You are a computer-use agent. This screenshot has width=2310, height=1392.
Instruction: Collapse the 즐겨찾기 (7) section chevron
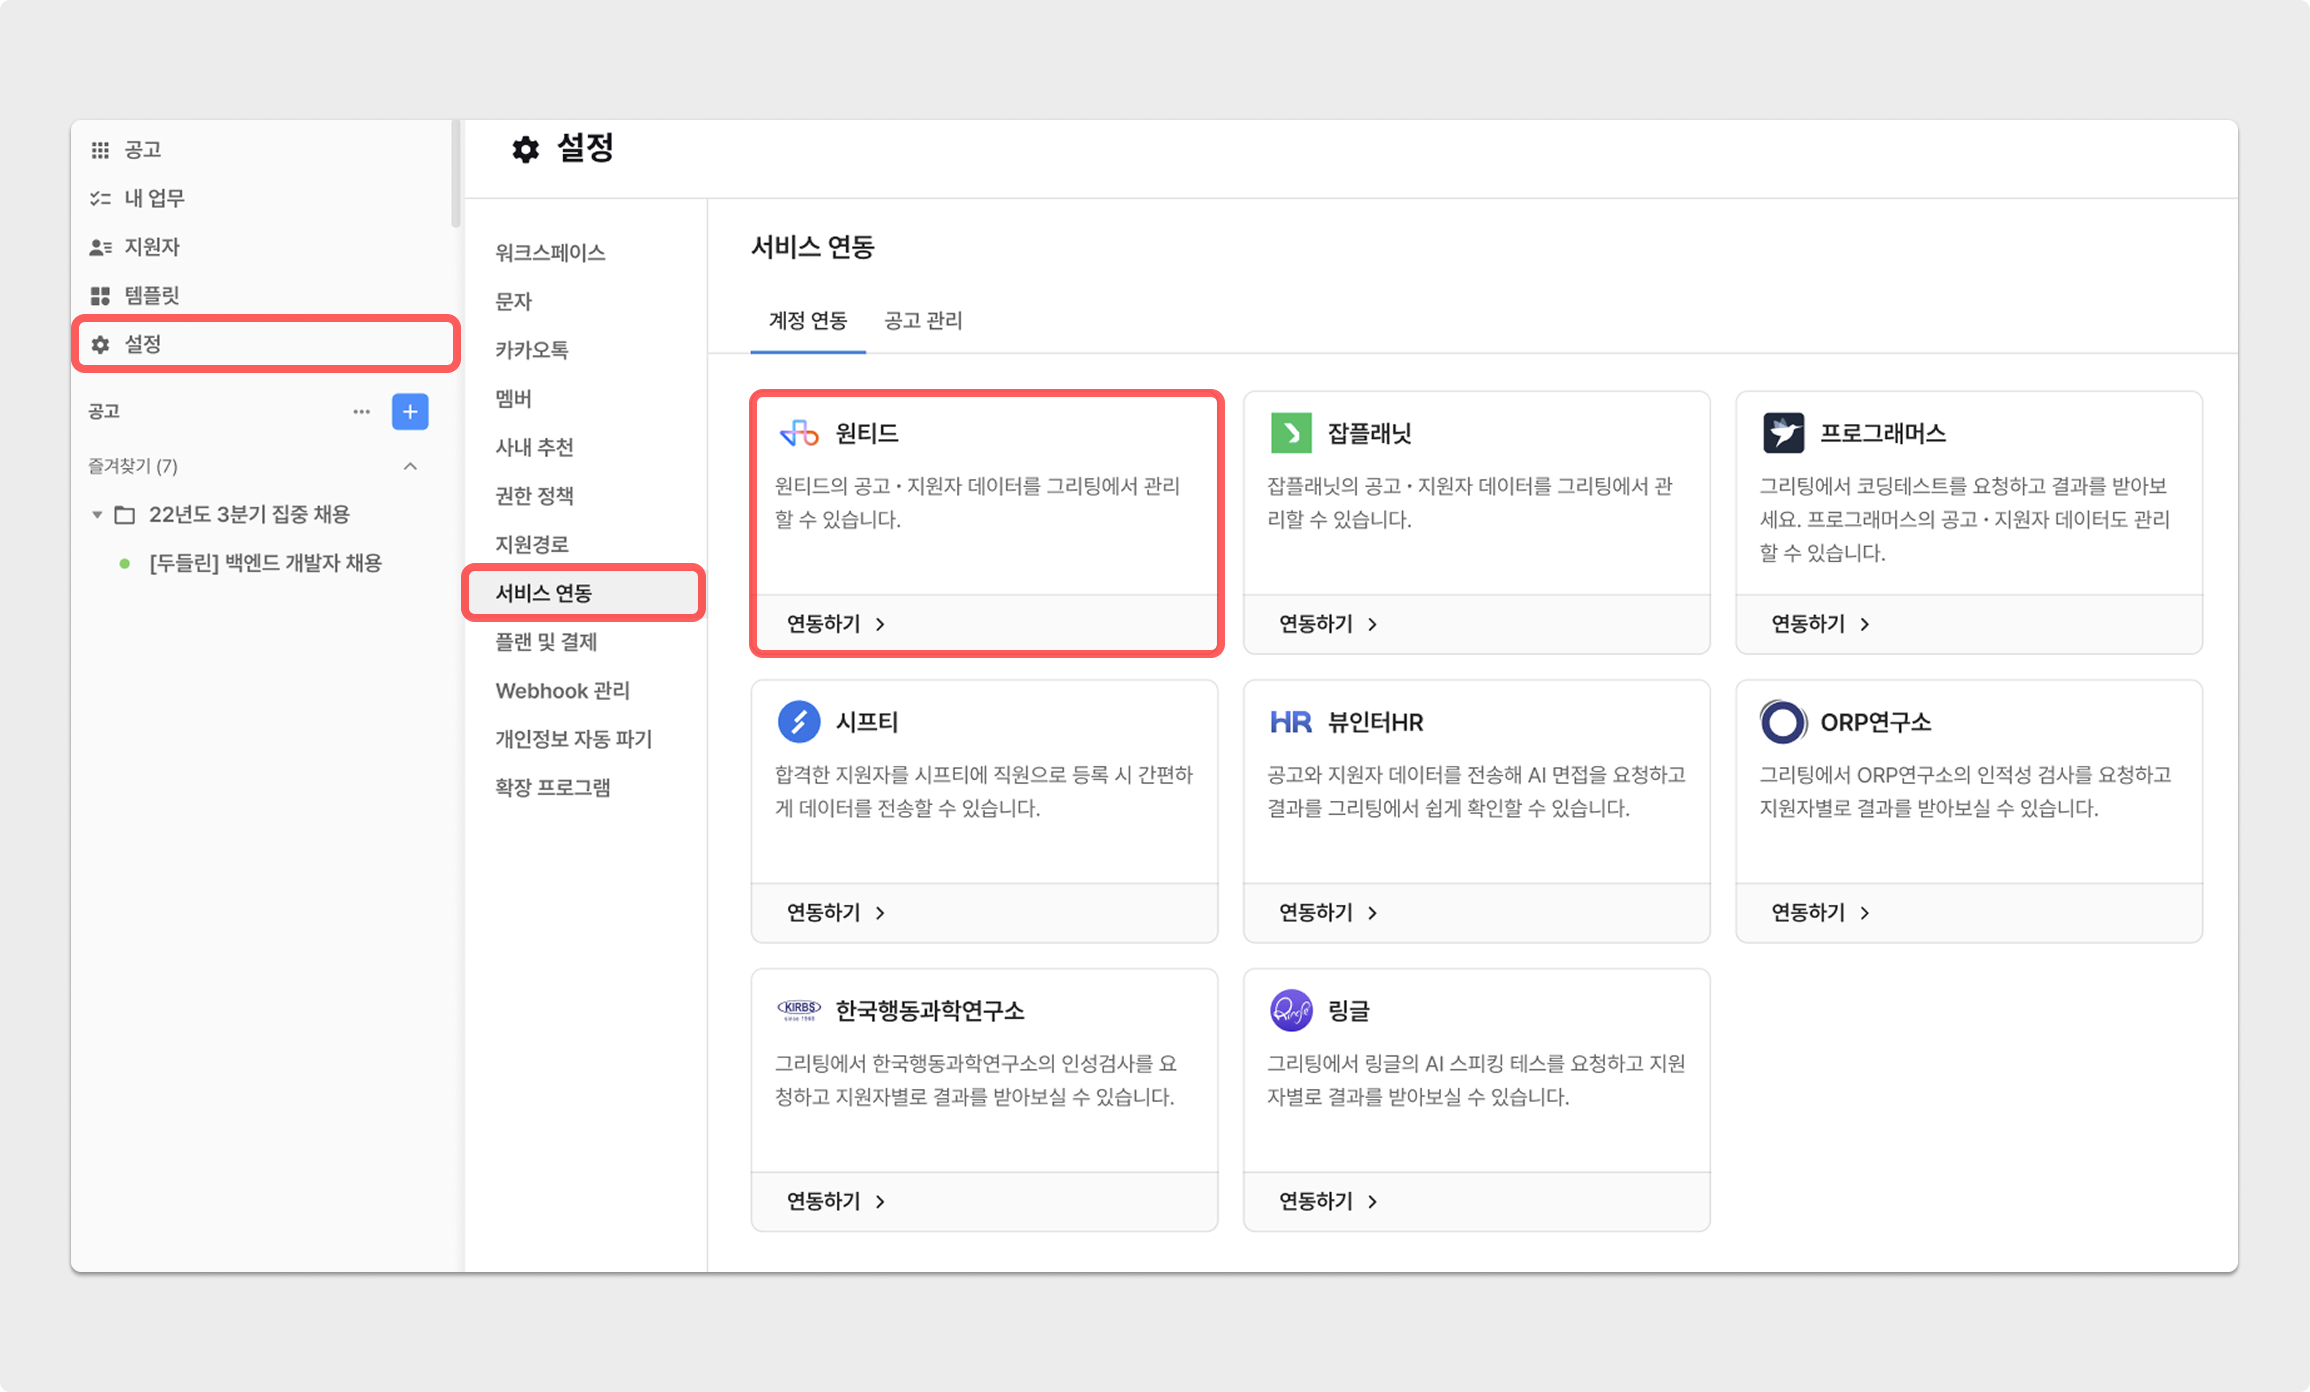[x=410, y=466]
